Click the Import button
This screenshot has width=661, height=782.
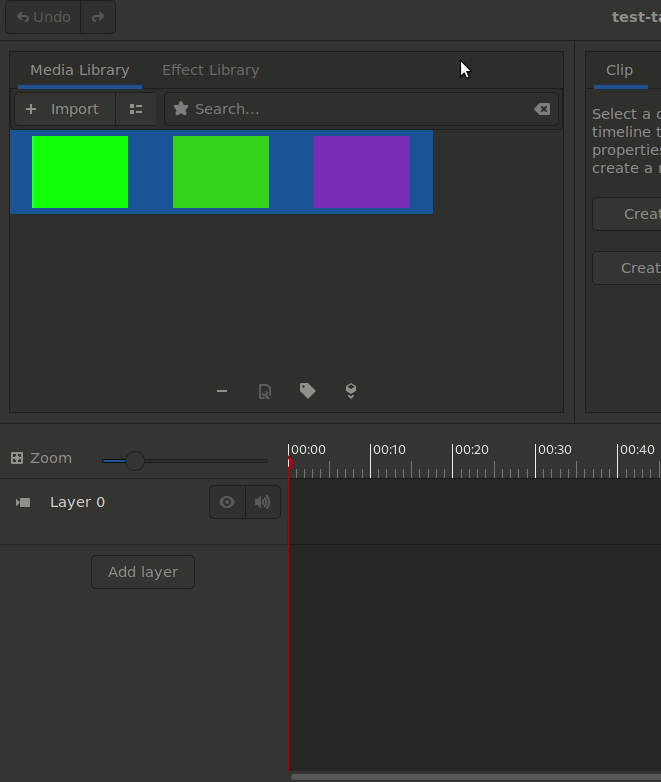click(x=64, y=109)
